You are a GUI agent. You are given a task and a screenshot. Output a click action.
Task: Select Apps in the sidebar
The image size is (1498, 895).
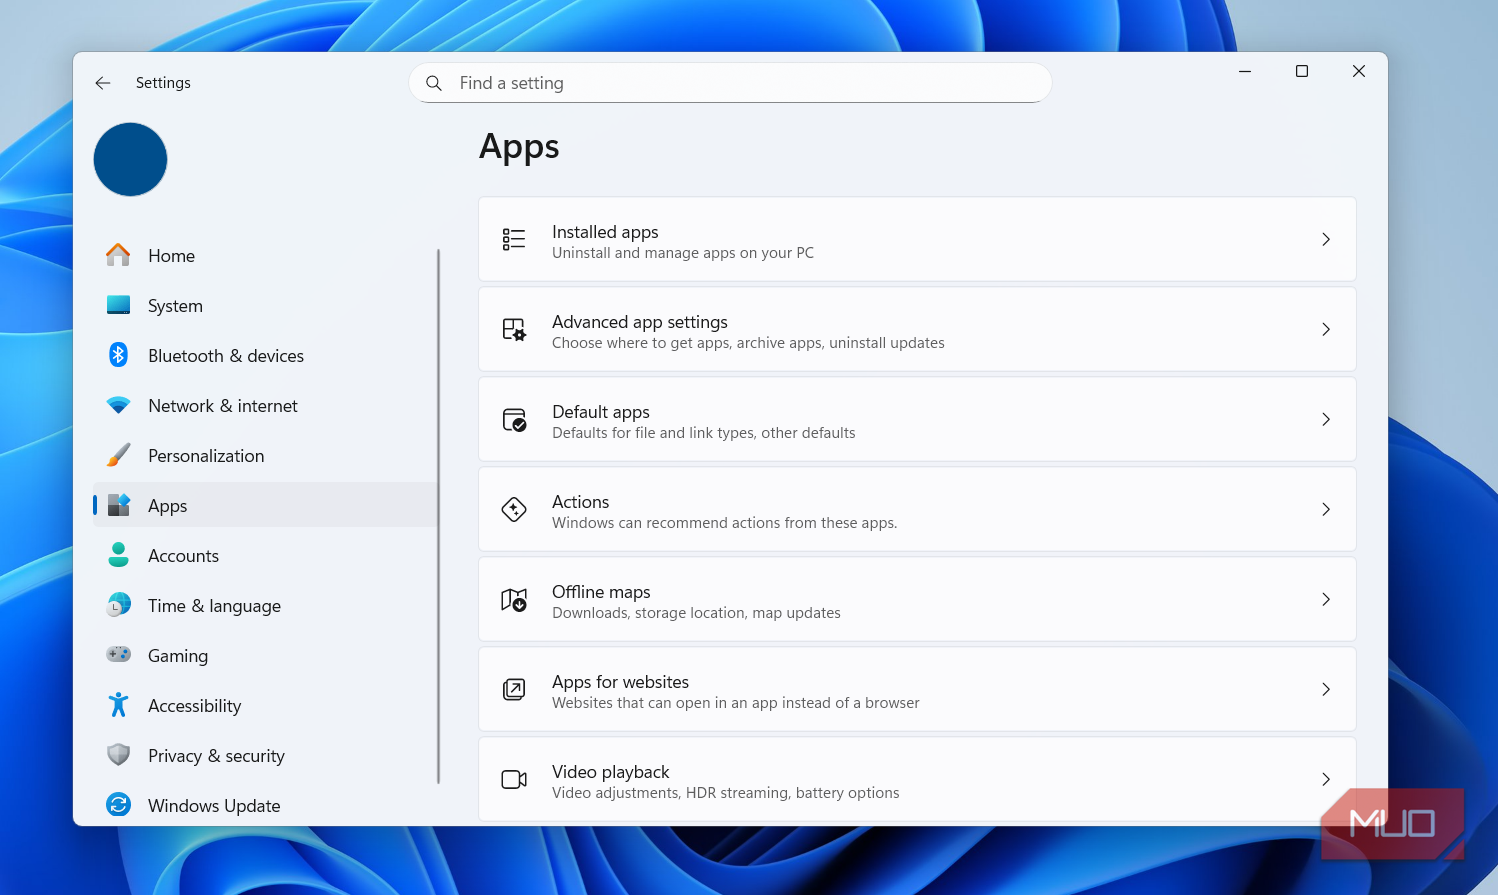[x=265, y=505]
